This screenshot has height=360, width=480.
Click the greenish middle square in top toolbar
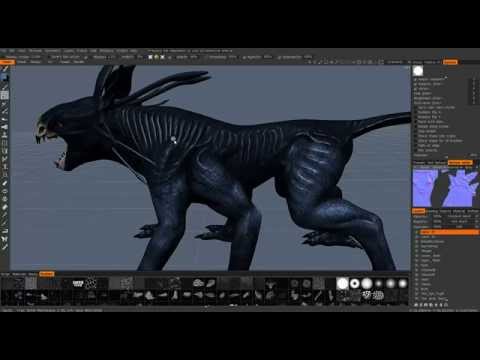tap(156, 57)
